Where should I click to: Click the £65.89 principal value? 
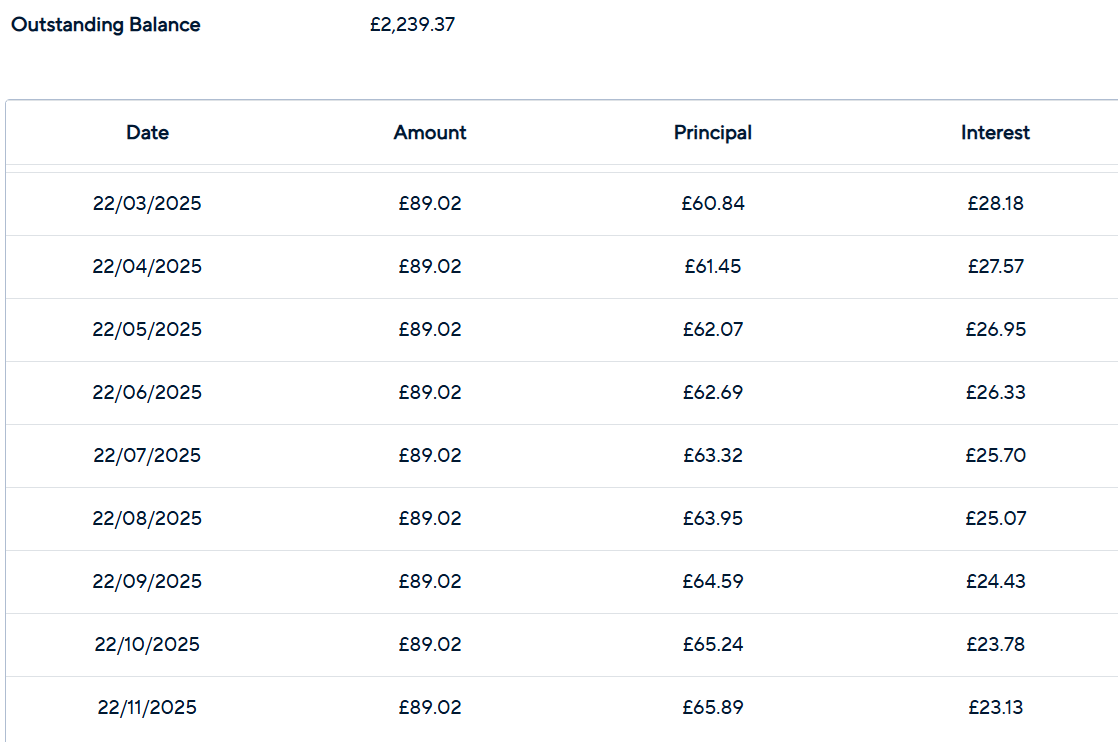point(713,707)
